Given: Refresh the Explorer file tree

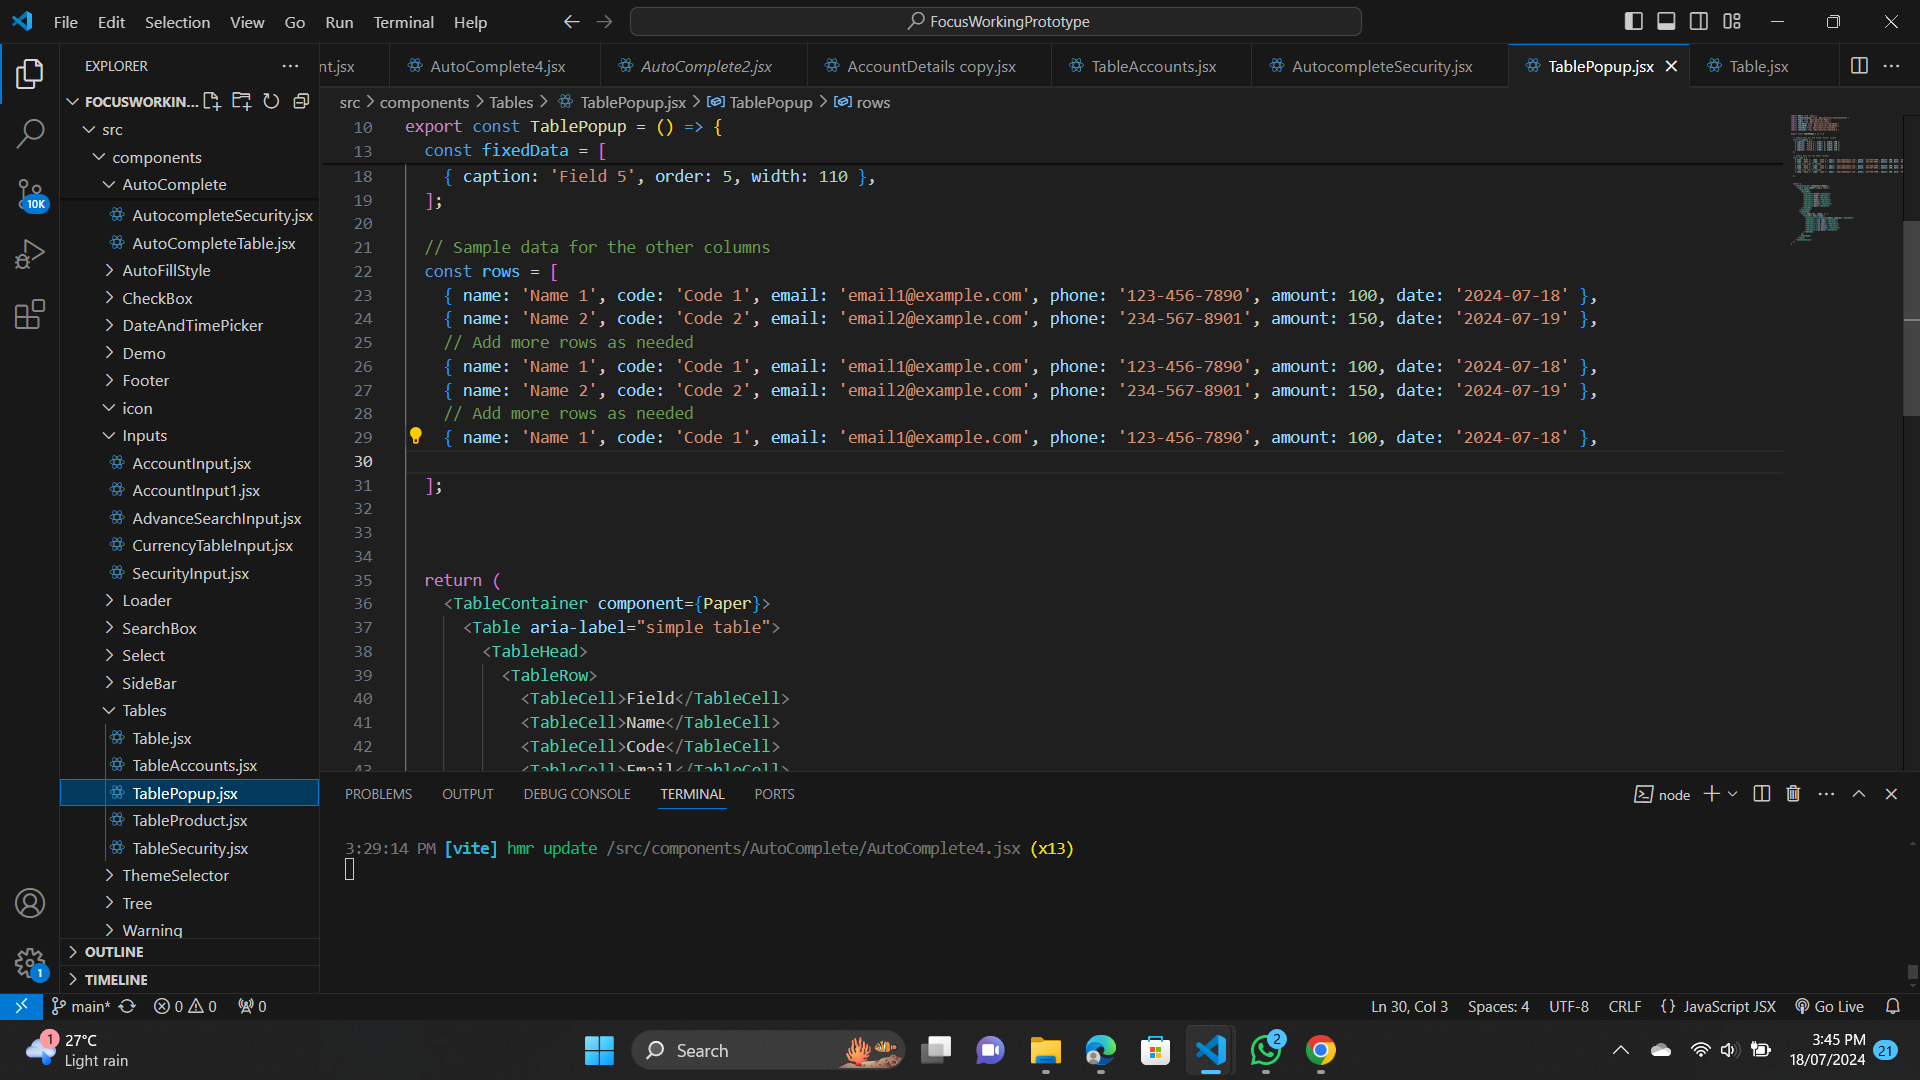Looking at the screenshot, I should coord(271,101).
